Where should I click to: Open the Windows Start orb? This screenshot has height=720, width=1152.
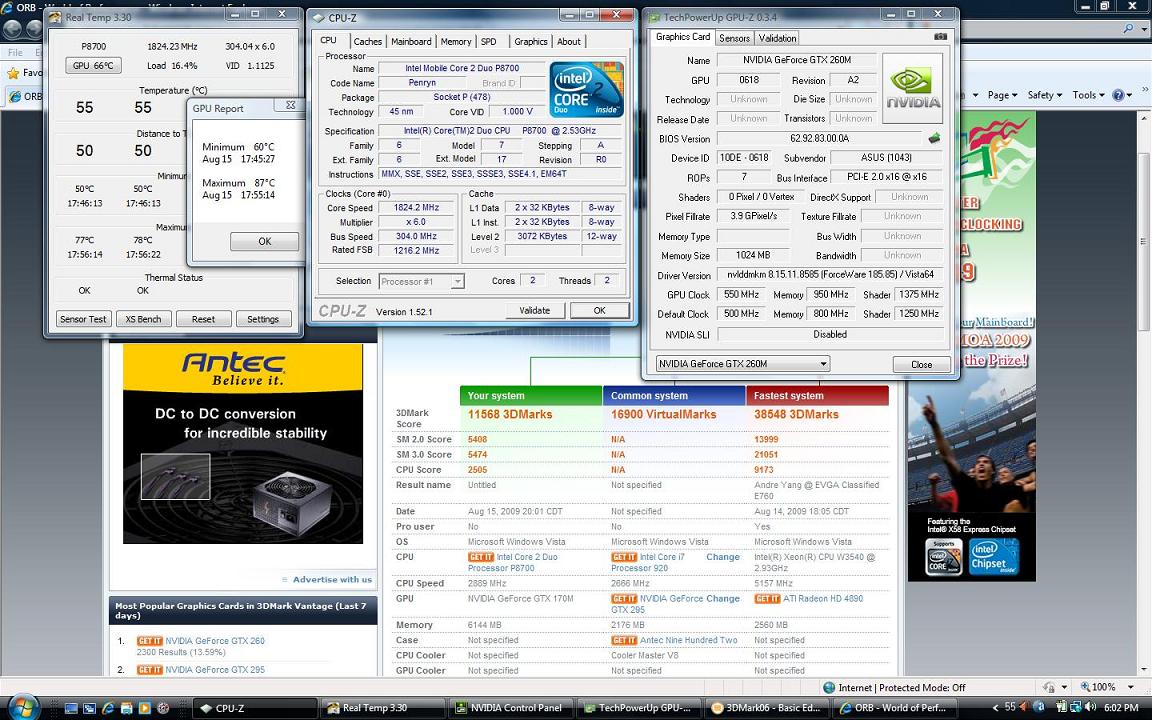coord(22,708)
